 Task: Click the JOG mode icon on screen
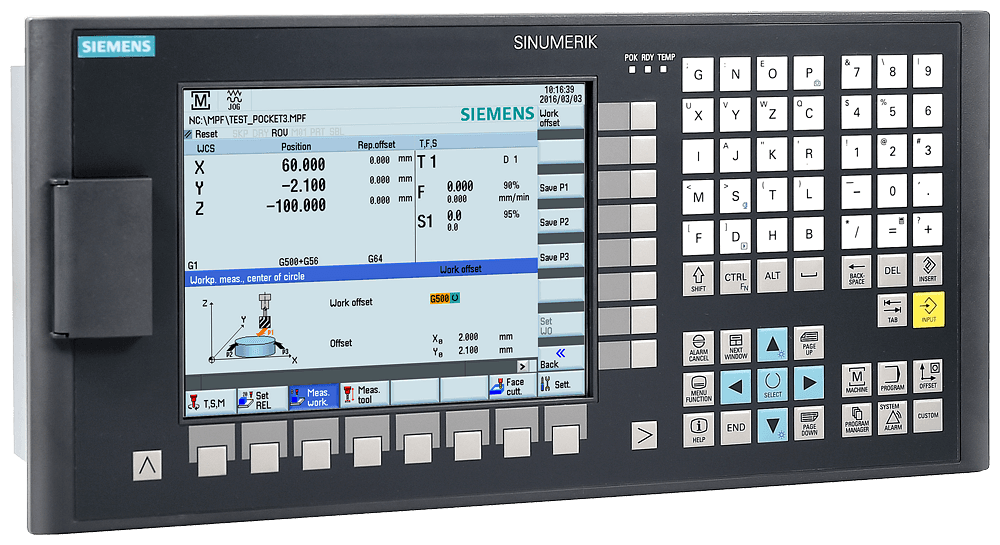234,99
